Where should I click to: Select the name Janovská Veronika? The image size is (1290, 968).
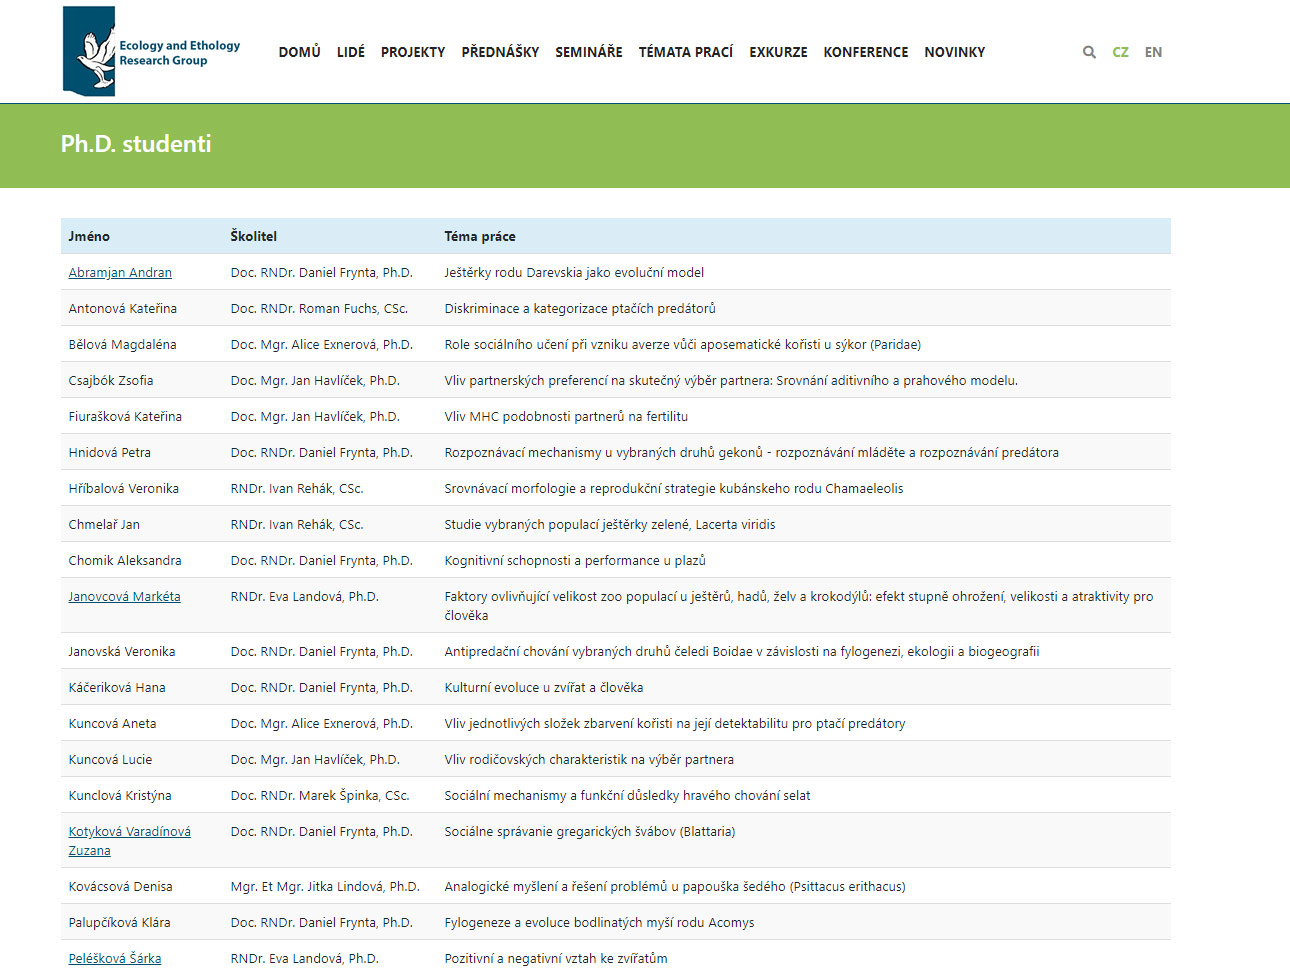coord(121,651)
